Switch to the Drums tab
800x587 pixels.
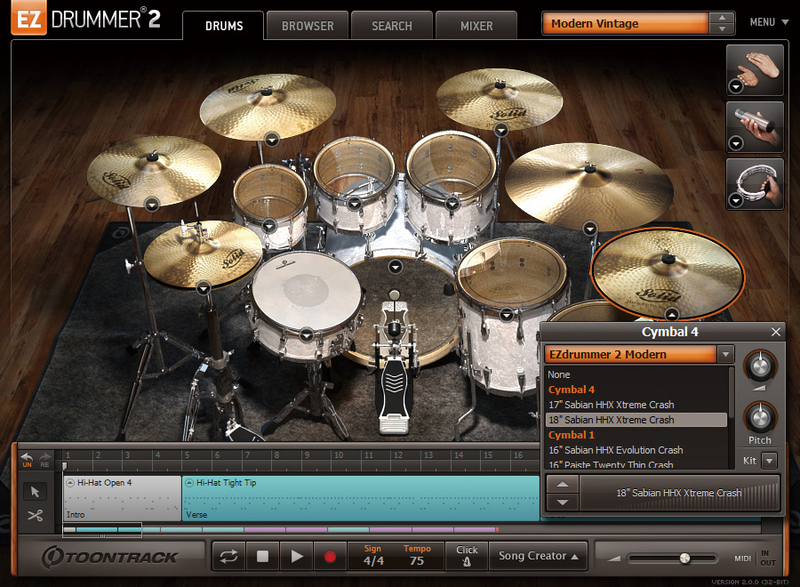tap(223, 26)
